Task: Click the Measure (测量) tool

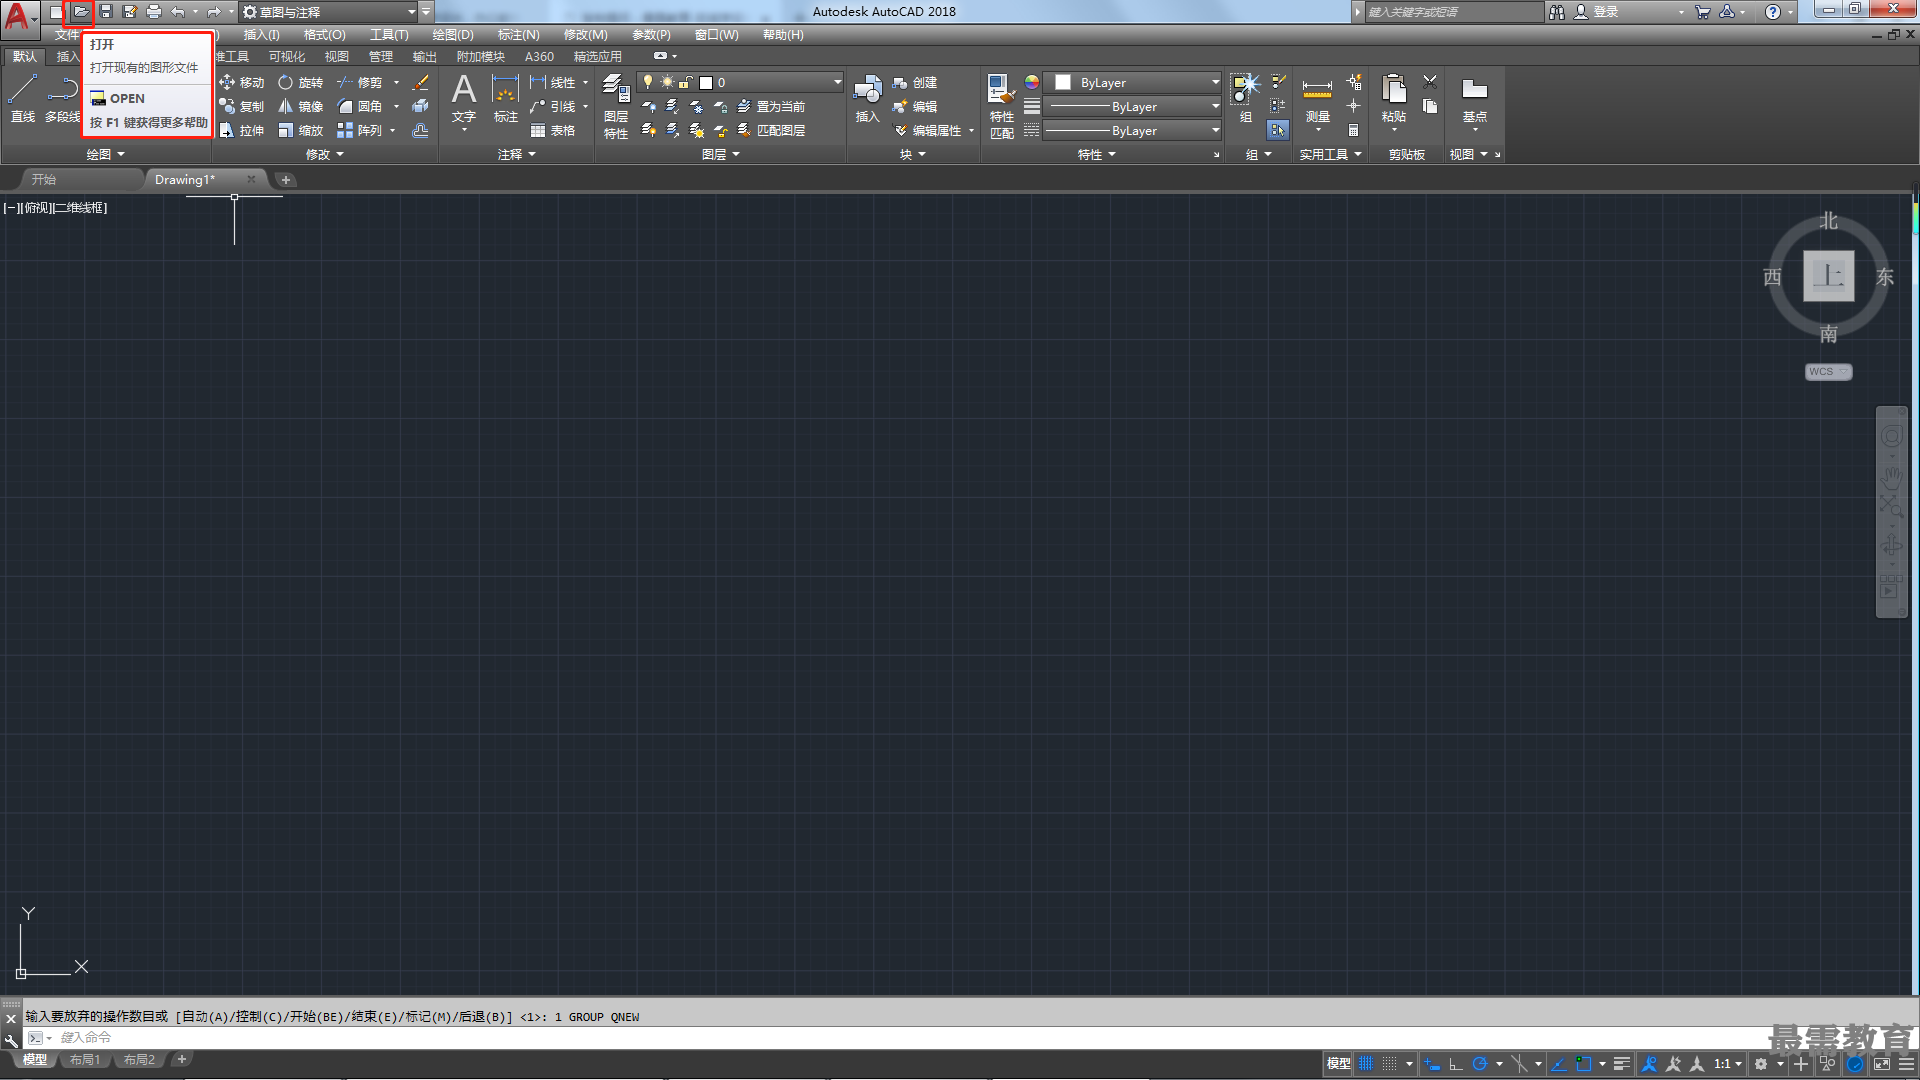Action: [1317, 98]
